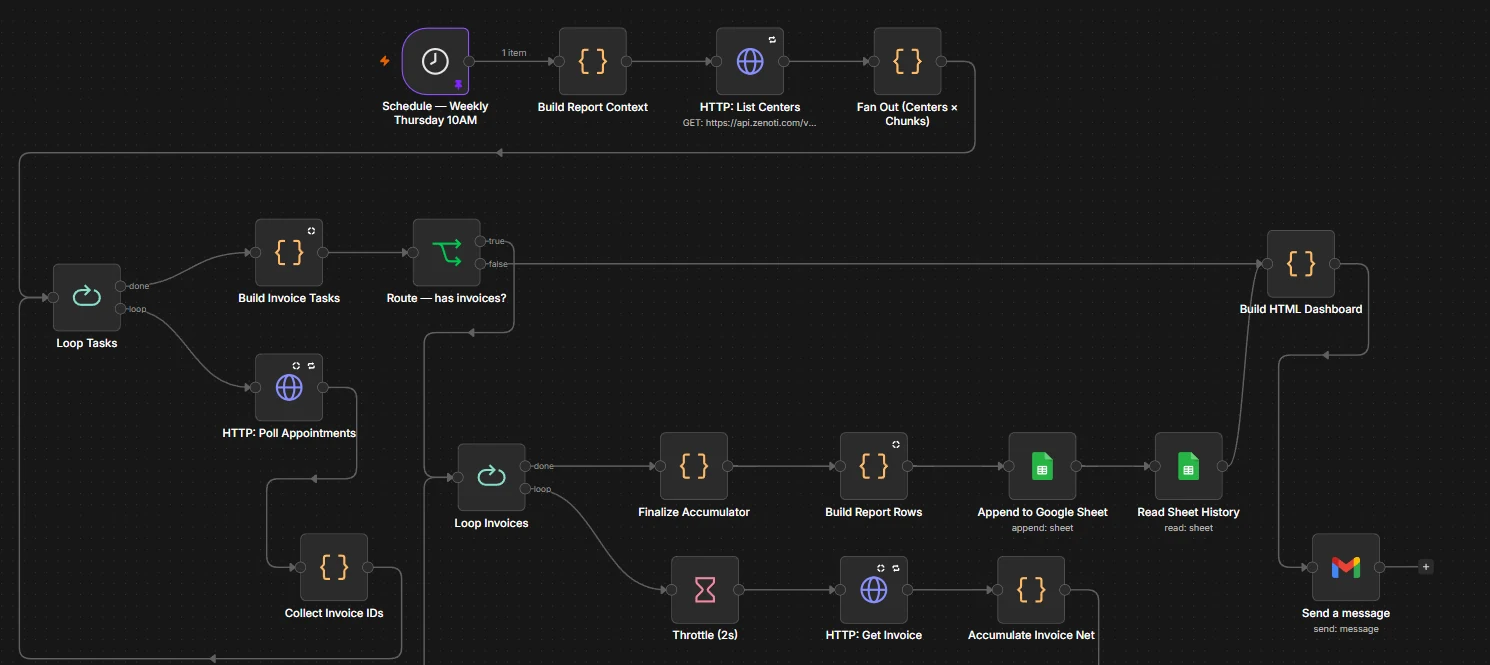Select the Schedule Weekly Thursday 10AM trigger node
1490x665 pixels.
tap(435, 61)
